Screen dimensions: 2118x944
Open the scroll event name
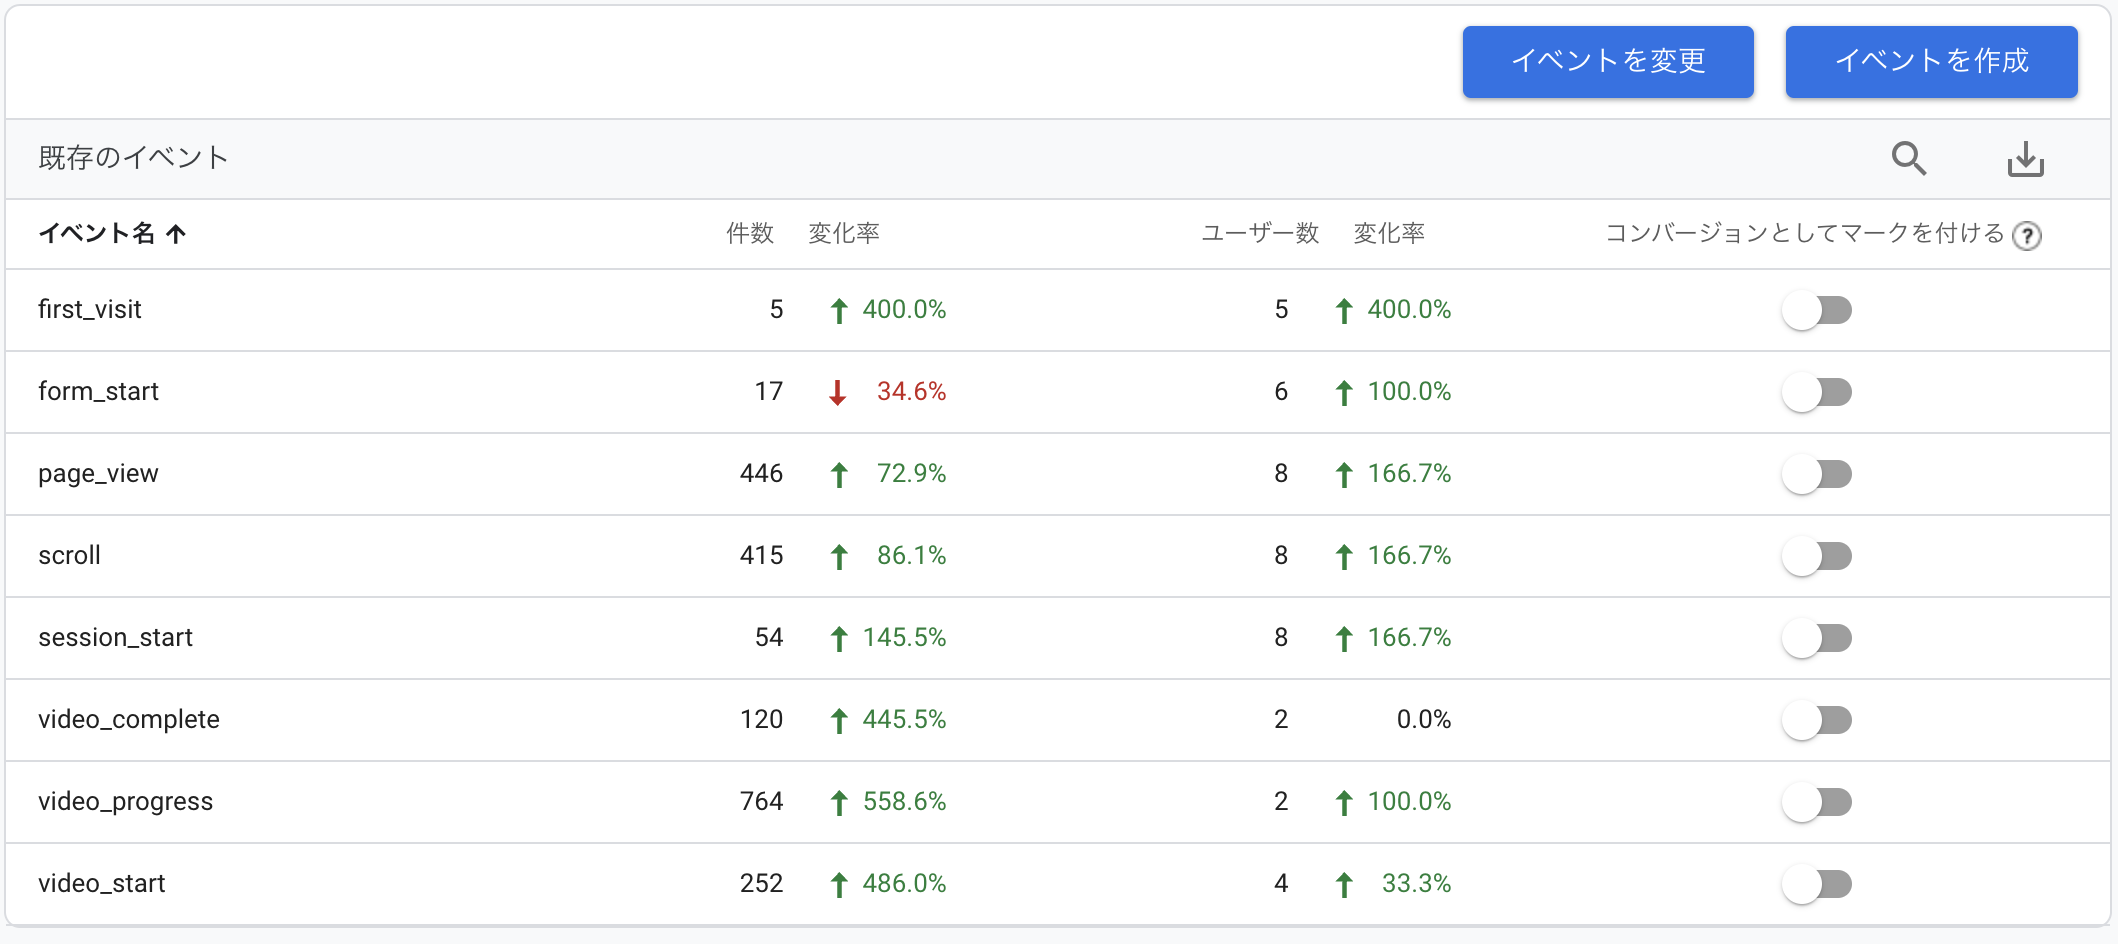[69, 556]
